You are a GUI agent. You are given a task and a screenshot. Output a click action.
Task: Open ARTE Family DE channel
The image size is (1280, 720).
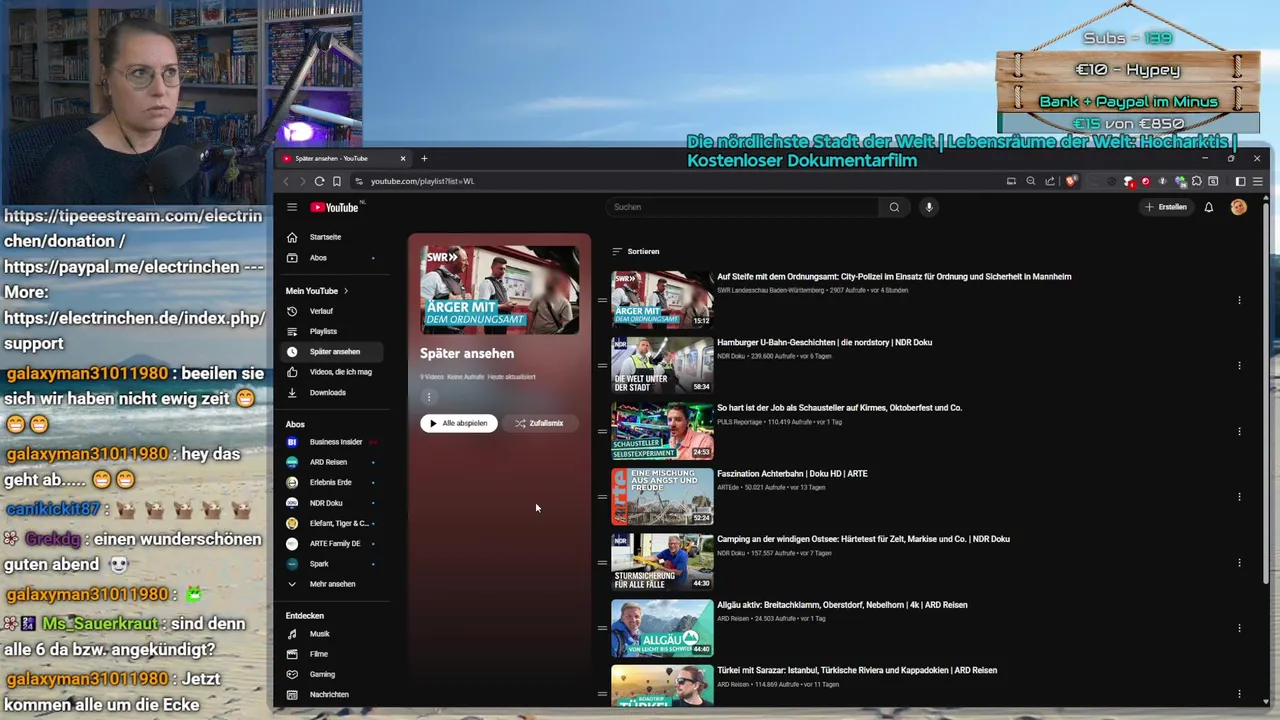tap(332, 543)
